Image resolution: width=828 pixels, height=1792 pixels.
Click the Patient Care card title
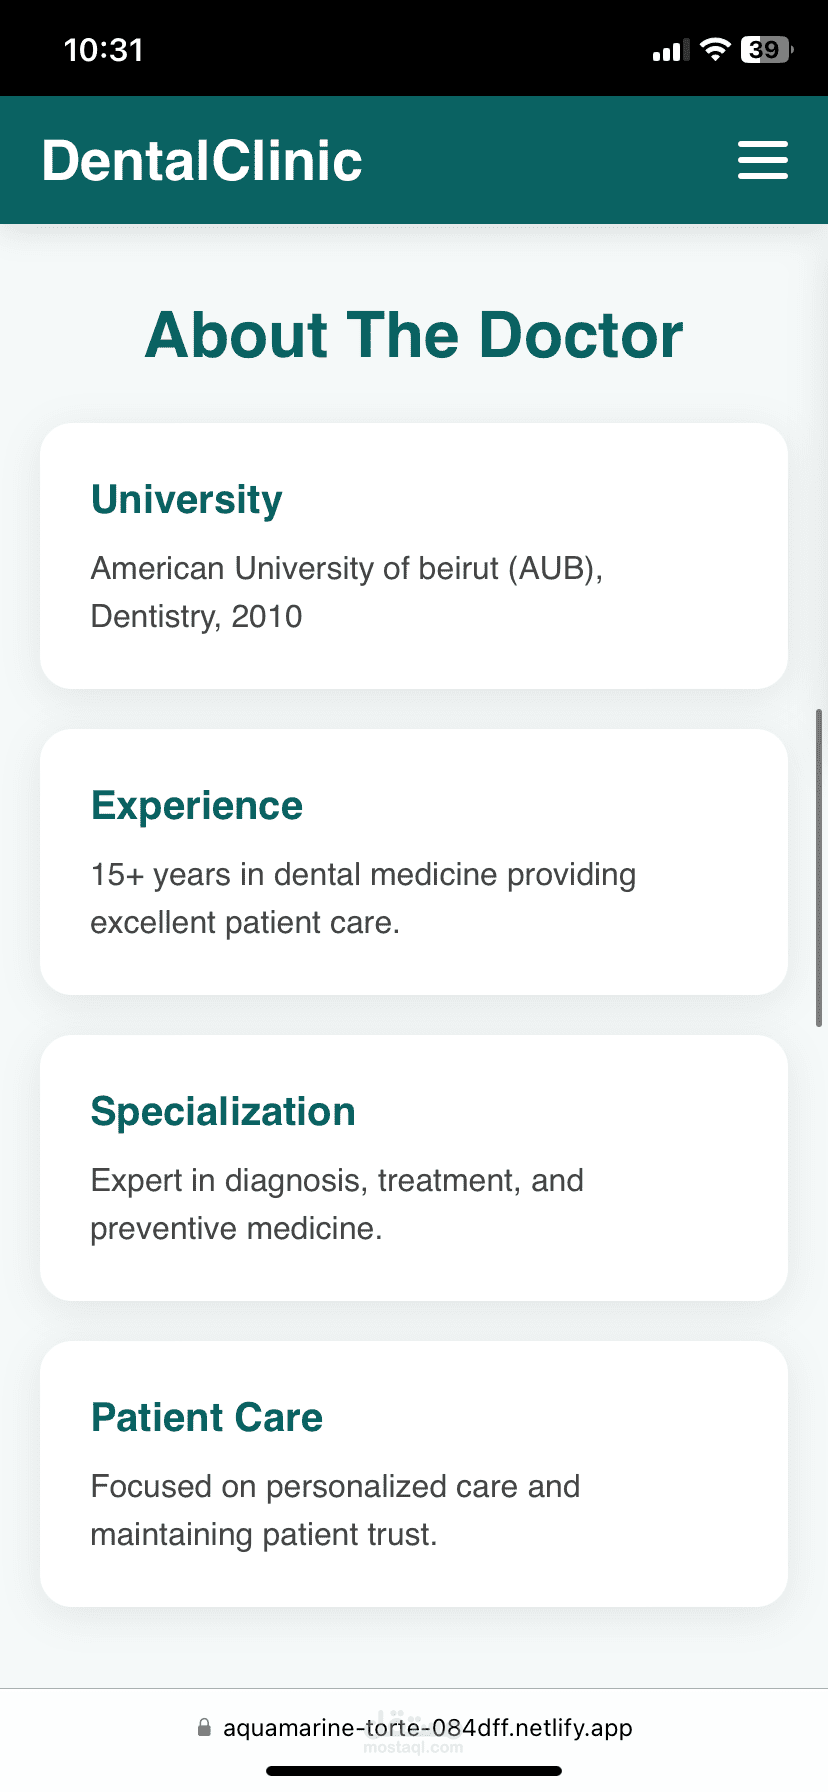click(x=207, y=1417)
